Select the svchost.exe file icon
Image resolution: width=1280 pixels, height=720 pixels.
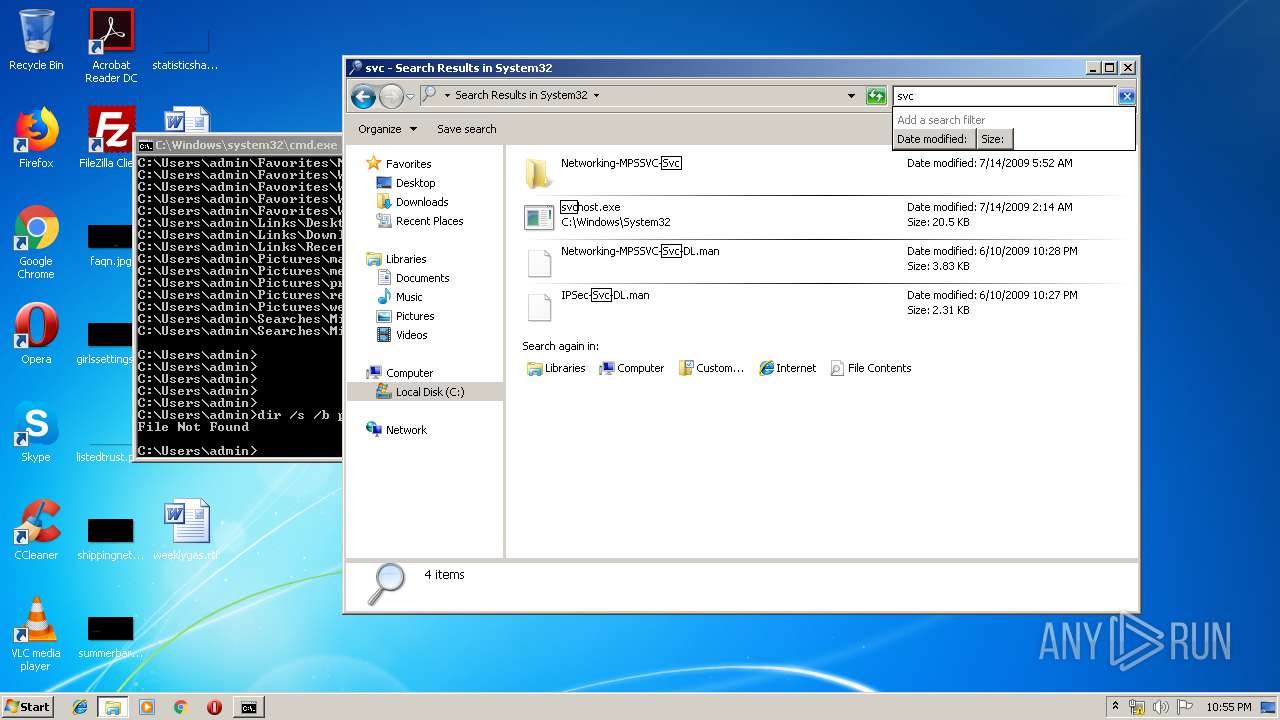click(539, 217)
